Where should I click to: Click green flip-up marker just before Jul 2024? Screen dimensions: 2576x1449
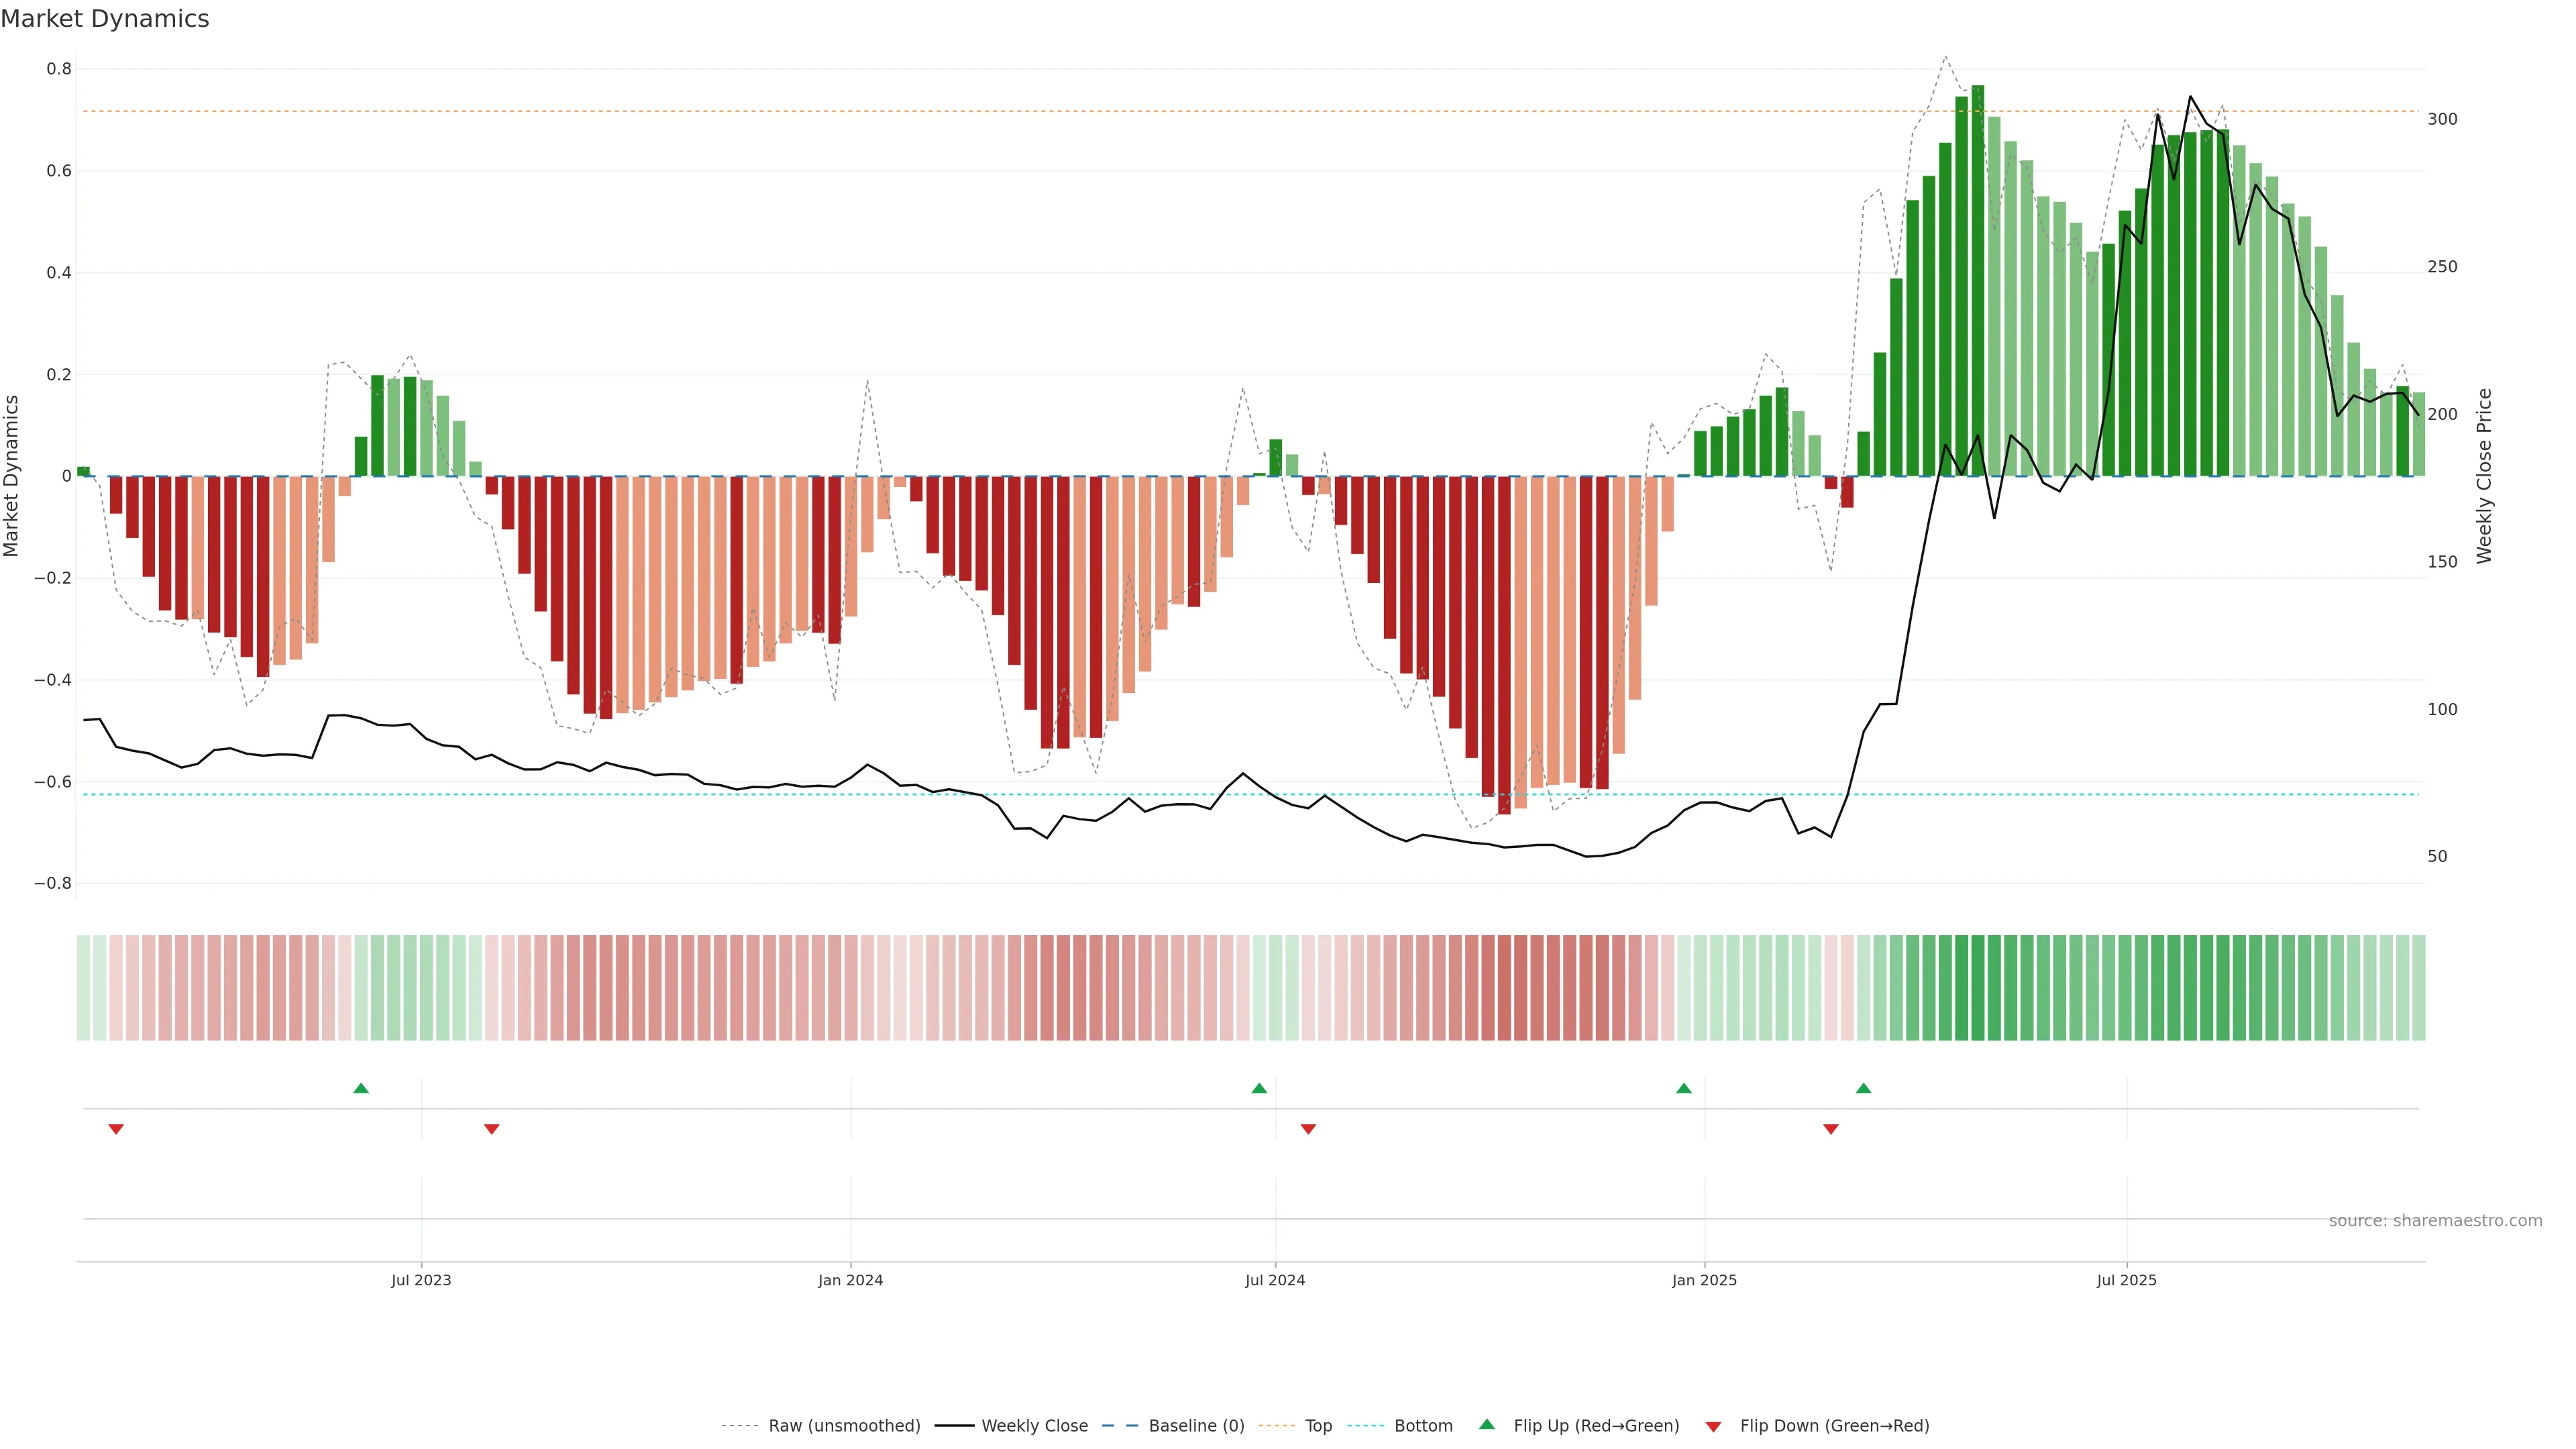click(x=1259, y=1088)
